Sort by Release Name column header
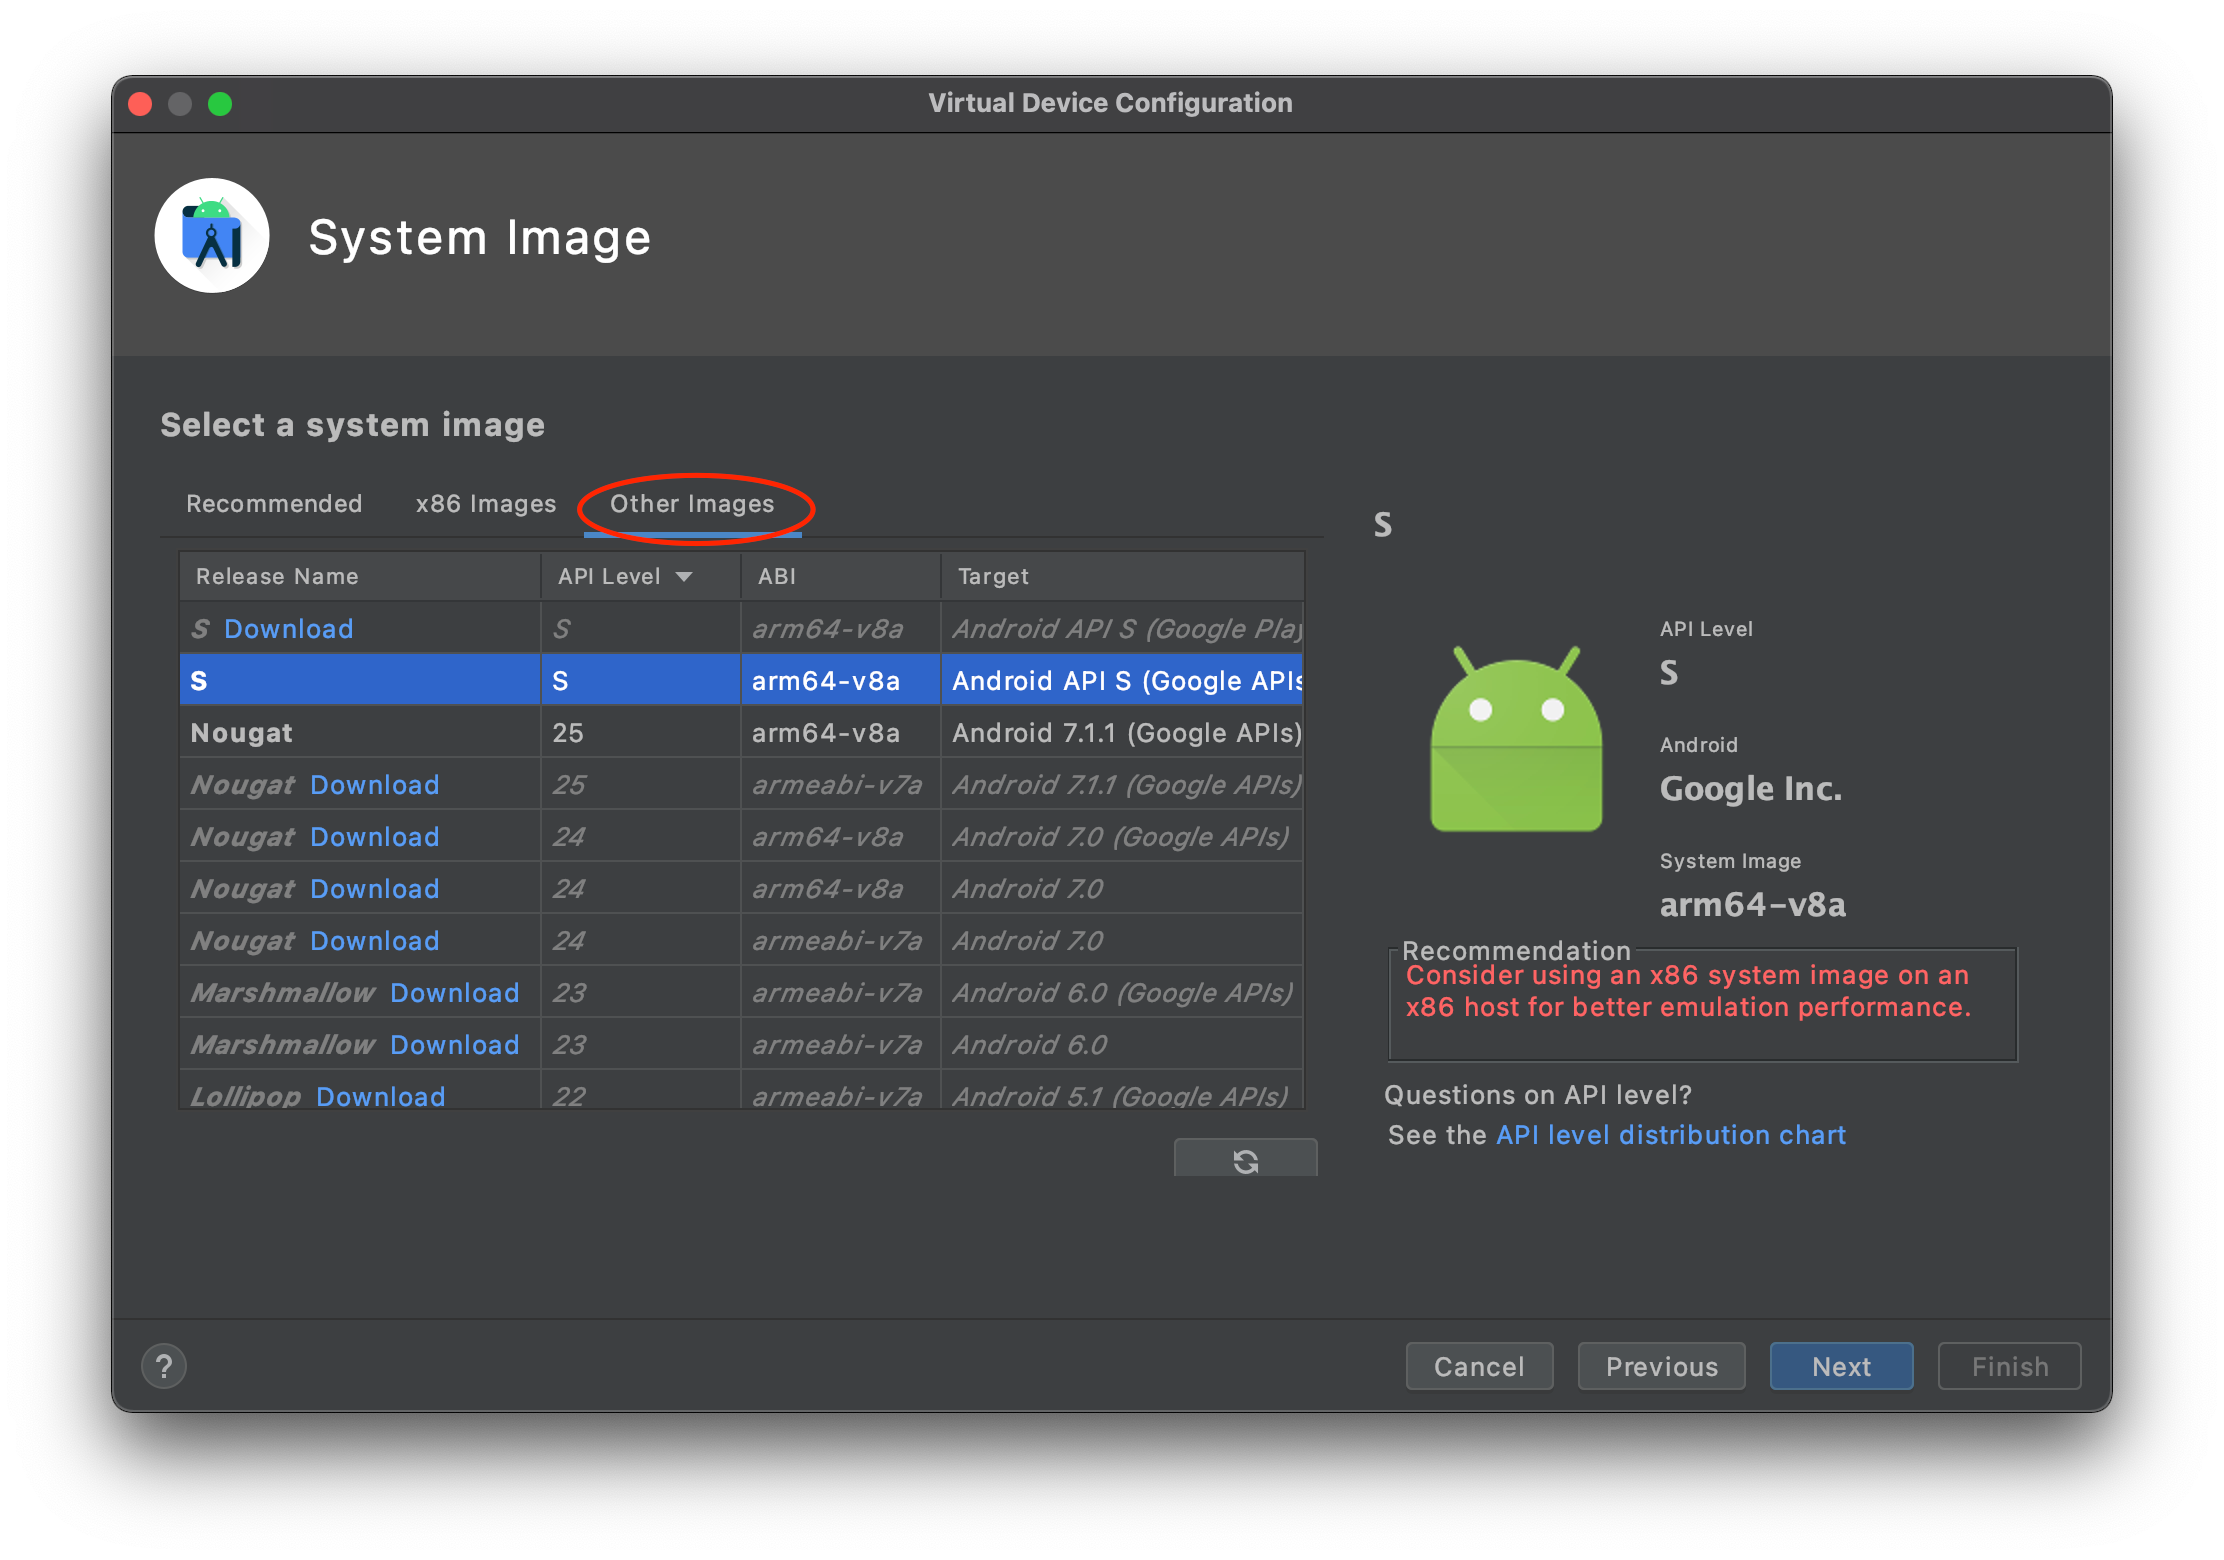 pyautogui.click(x=277, y=577)
